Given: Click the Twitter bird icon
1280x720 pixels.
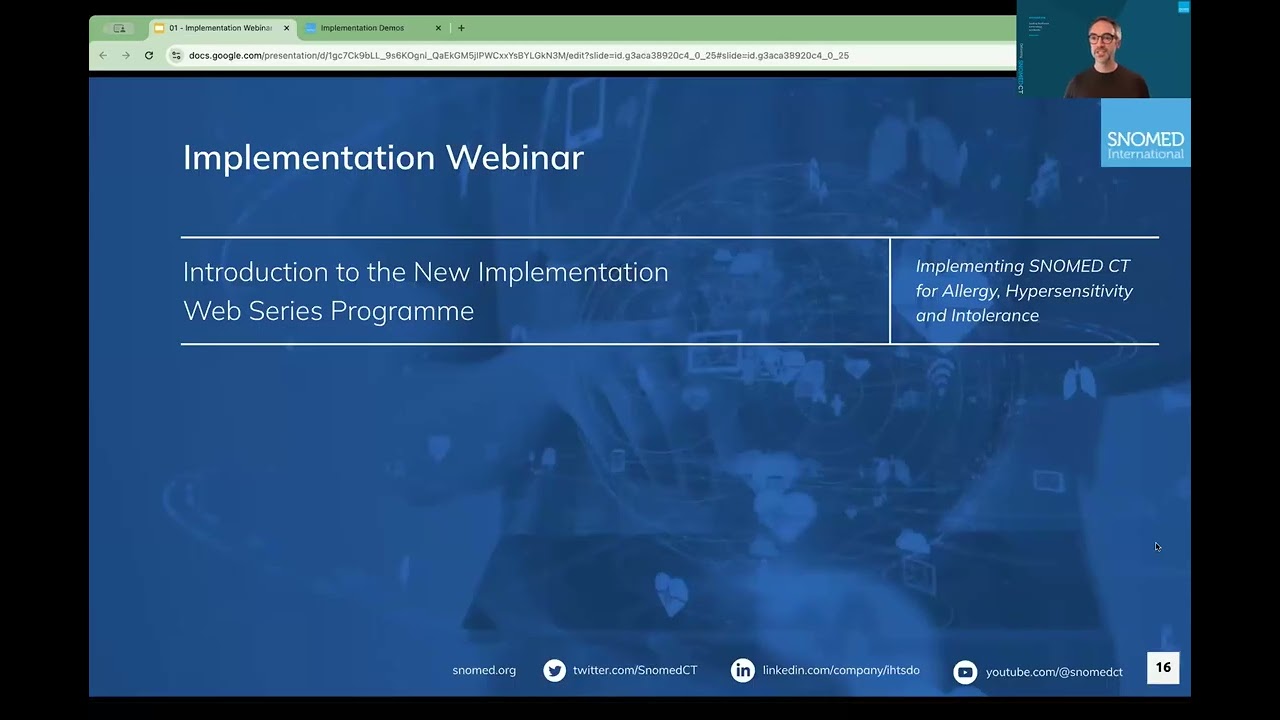Looking at the screenshot, I should coord(554,671).
